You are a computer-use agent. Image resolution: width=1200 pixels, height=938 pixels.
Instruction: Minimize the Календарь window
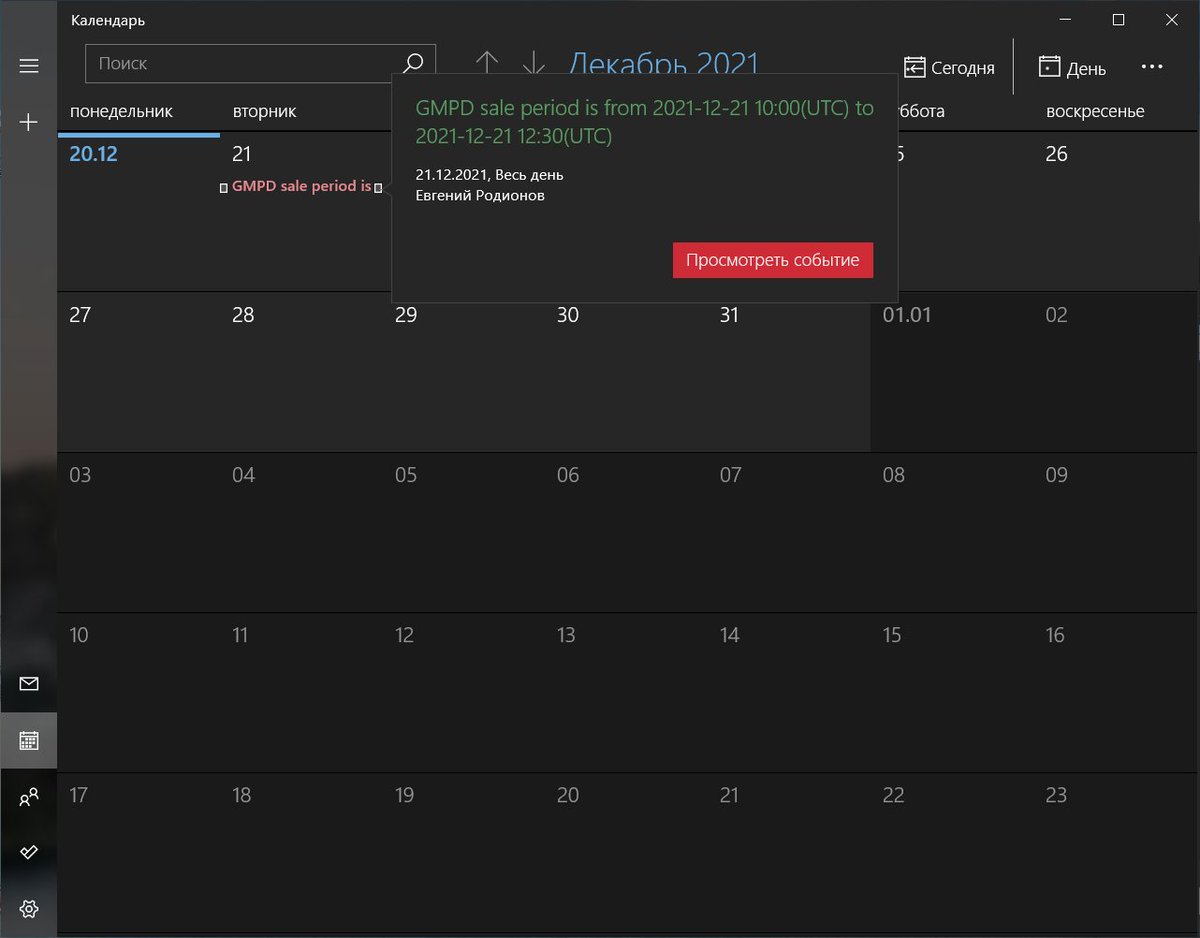1066,20
